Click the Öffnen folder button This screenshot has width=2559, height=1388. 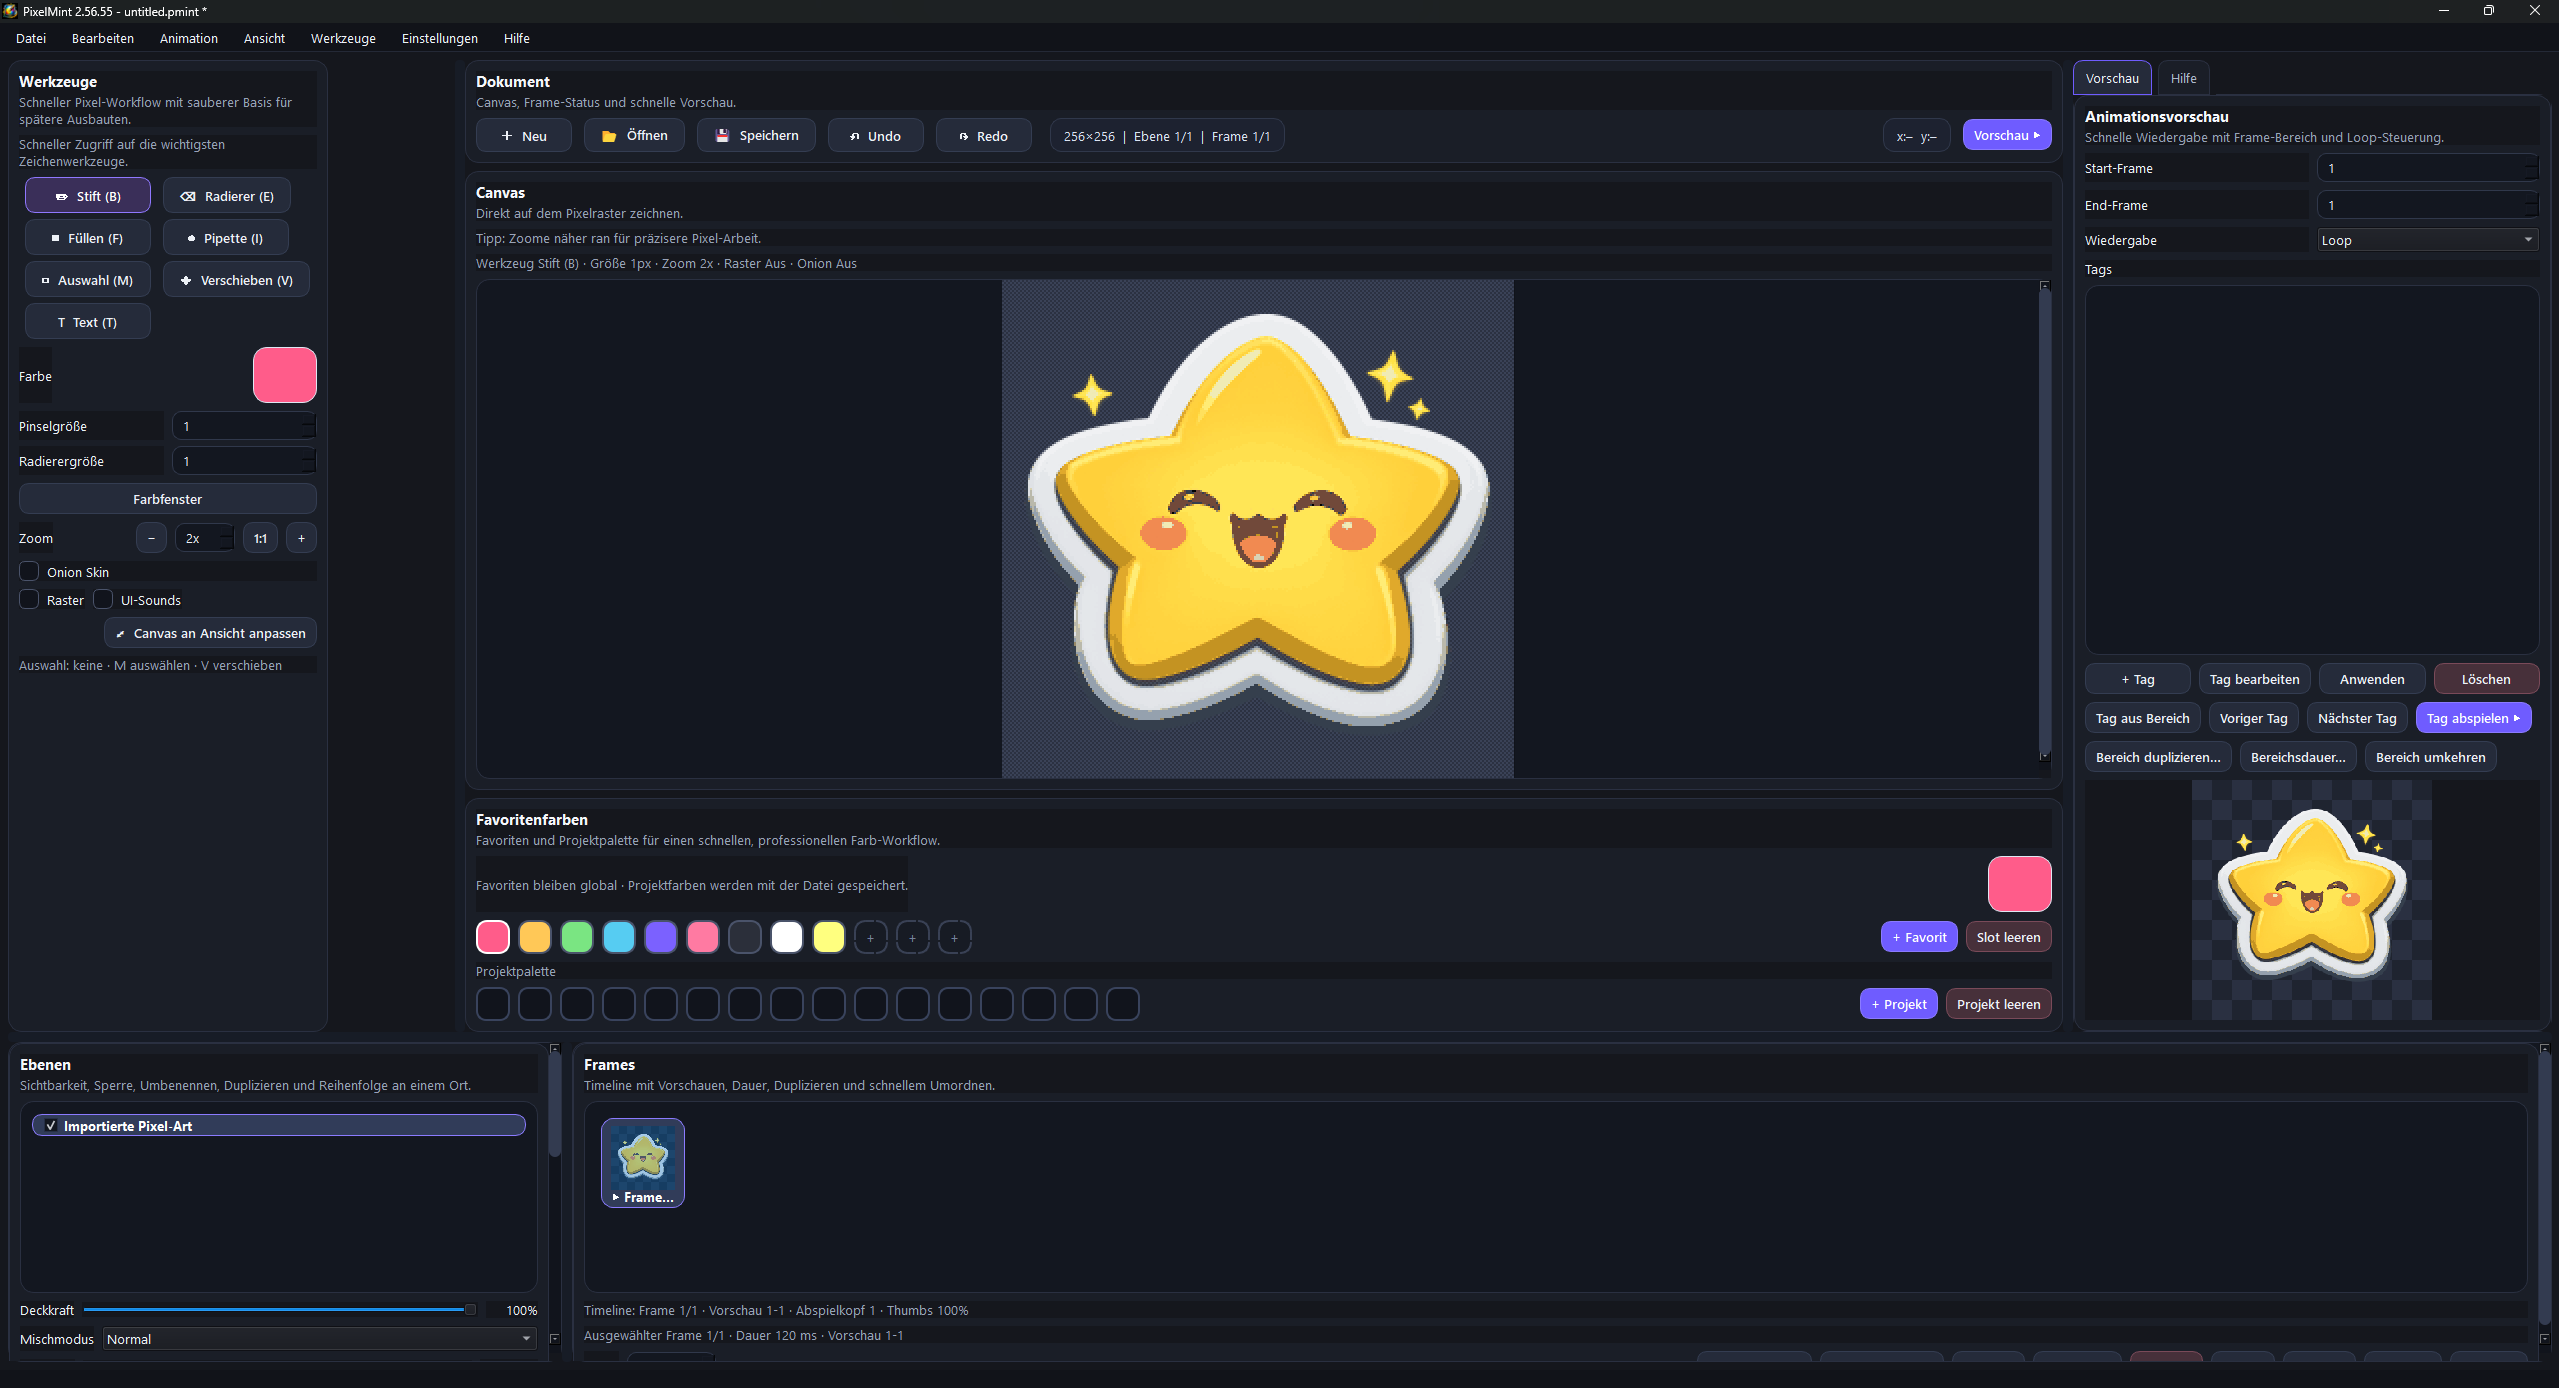click(634, 136)
